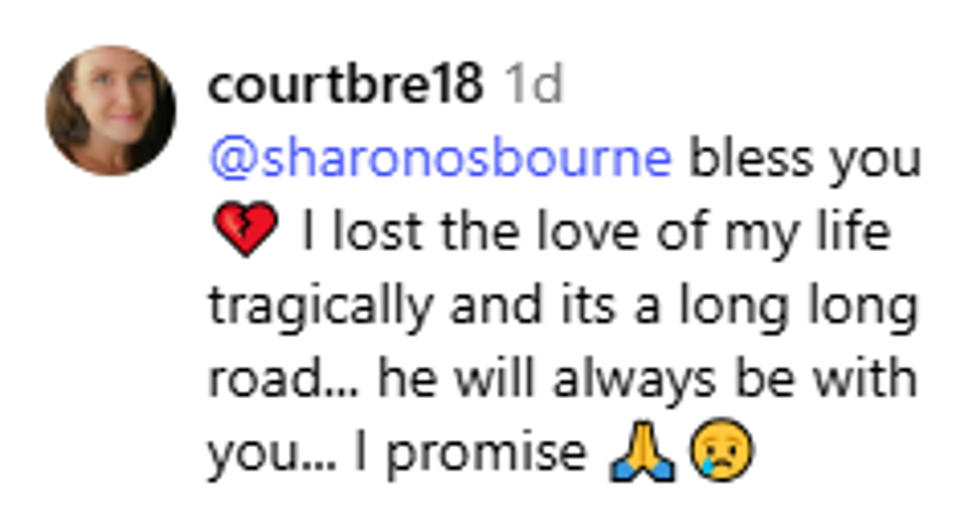Click the word 'tragically' in the comment

[321, 307]
